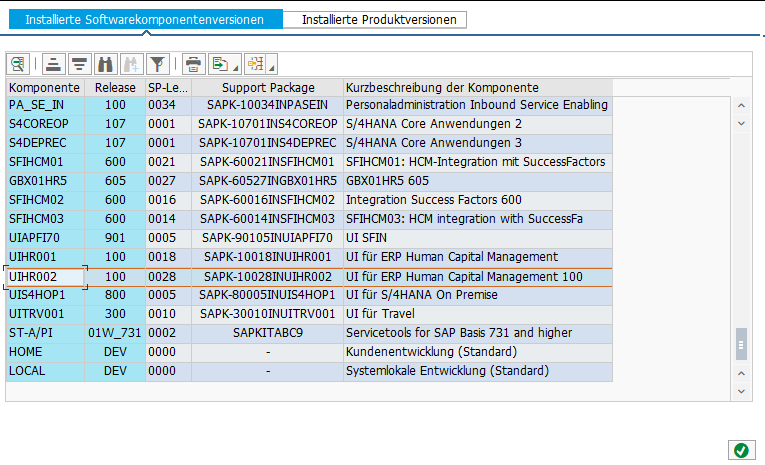
Task: Click SP level 0028 cell
Action: (x=168, y=277)
